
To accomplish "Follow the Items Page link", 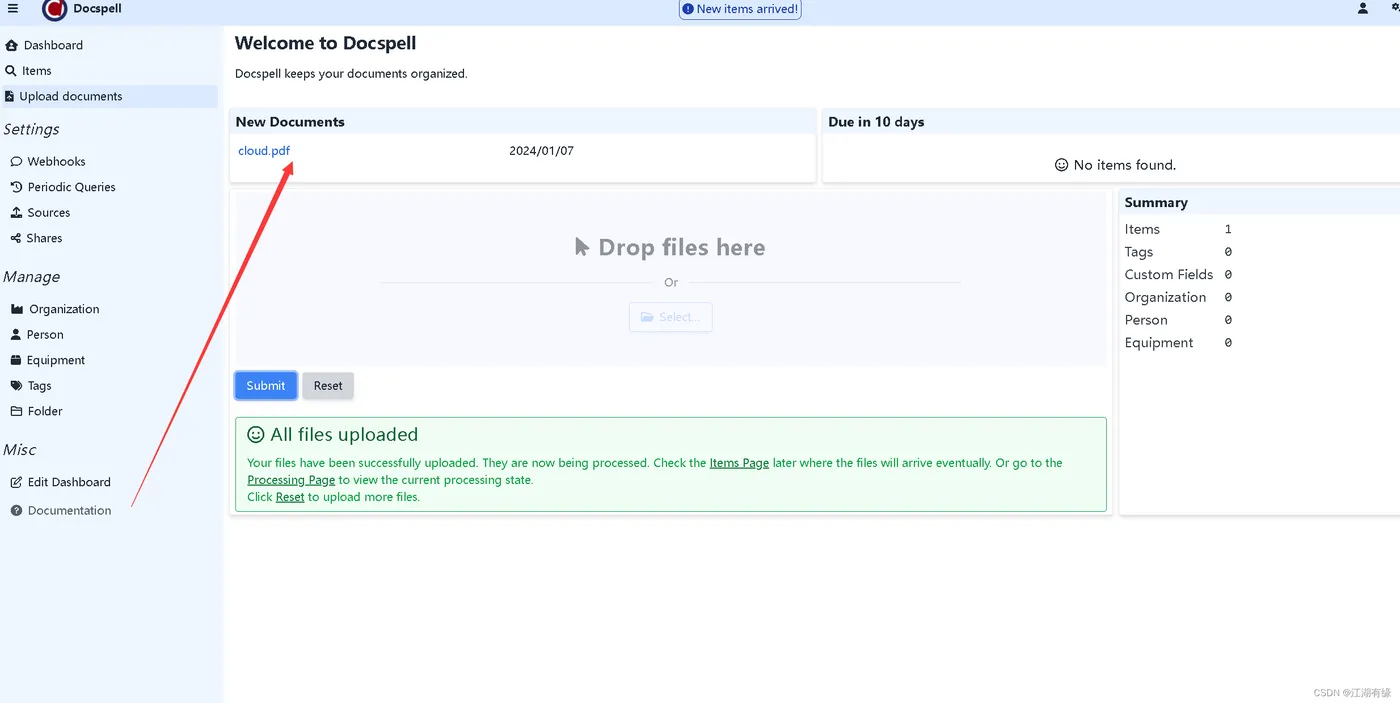I will pyautogui.click(x=739, y=463).
